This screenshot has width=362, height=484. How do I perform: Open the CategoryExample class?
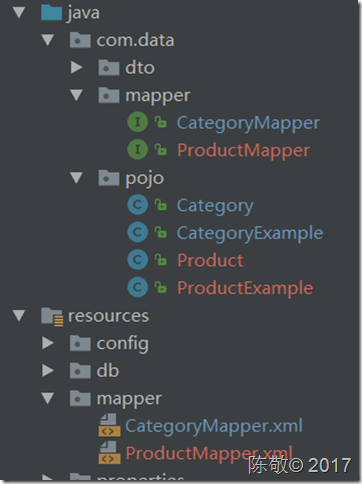(x=250, y=233)
